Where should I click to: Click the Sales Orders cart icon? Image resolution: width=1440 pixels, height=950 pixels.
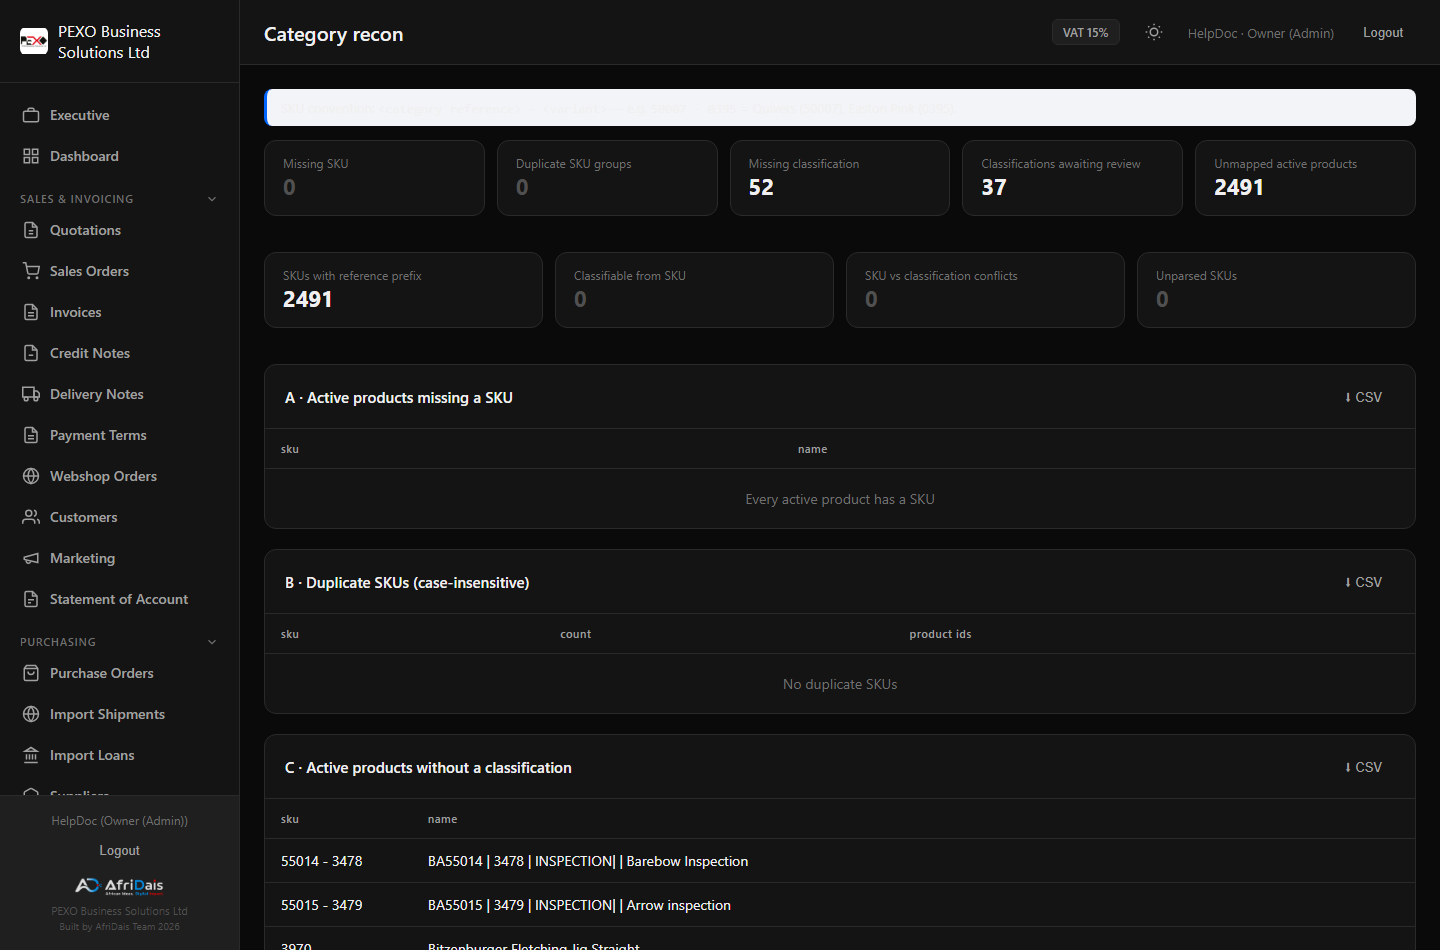coord(31,271)
